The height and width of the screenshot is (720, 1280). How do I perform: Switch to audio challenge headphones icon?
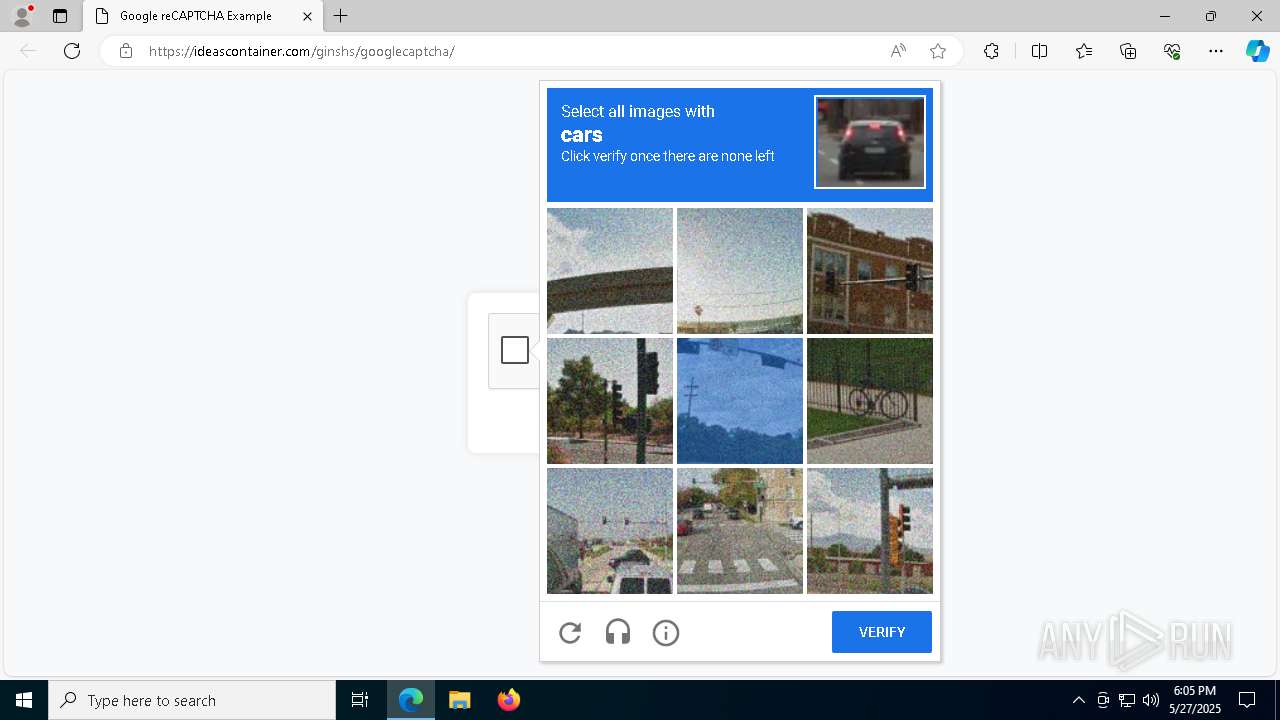618,632
